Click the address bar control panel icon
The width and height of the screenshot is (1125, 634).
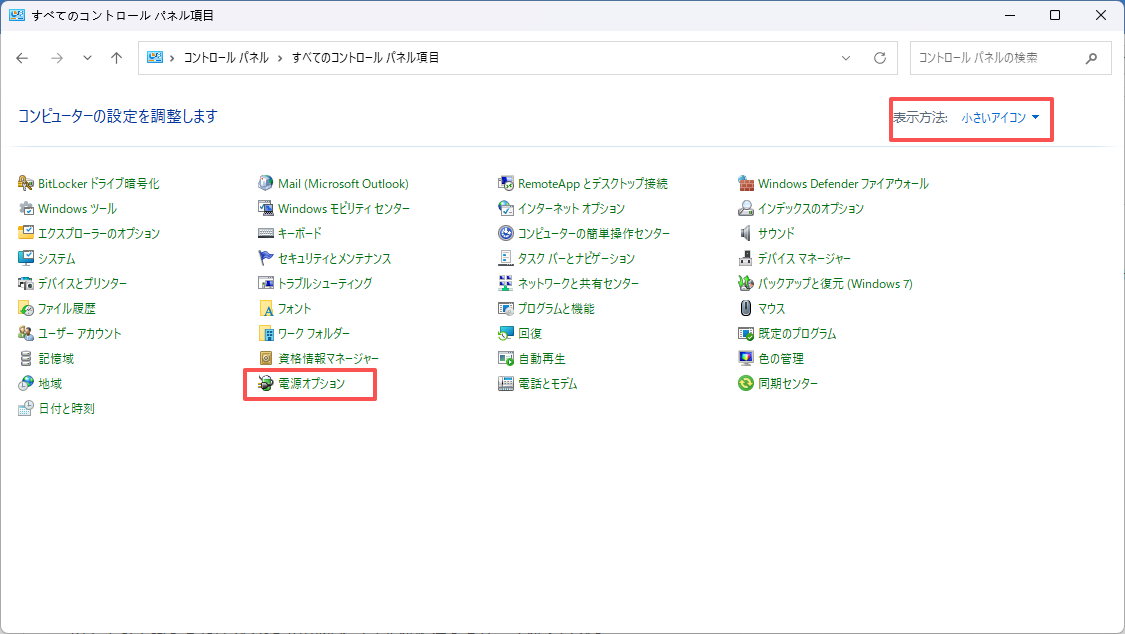click(155, 57)
